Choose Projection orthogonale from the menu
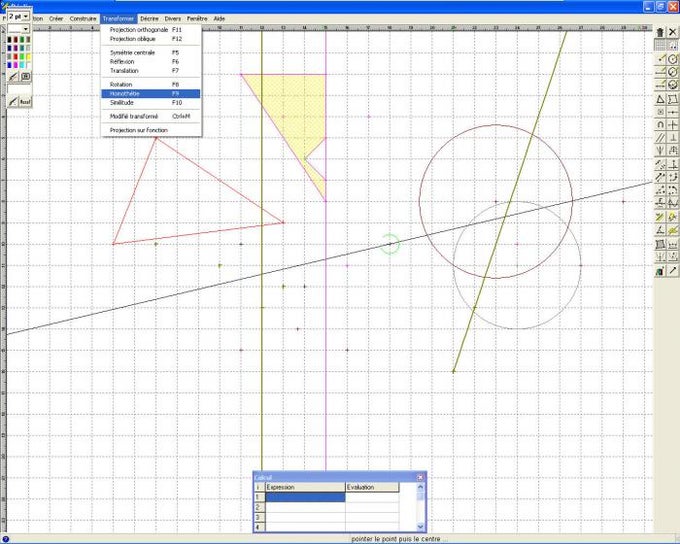Screen dimensions: 680x544 (x=150, y=29)
